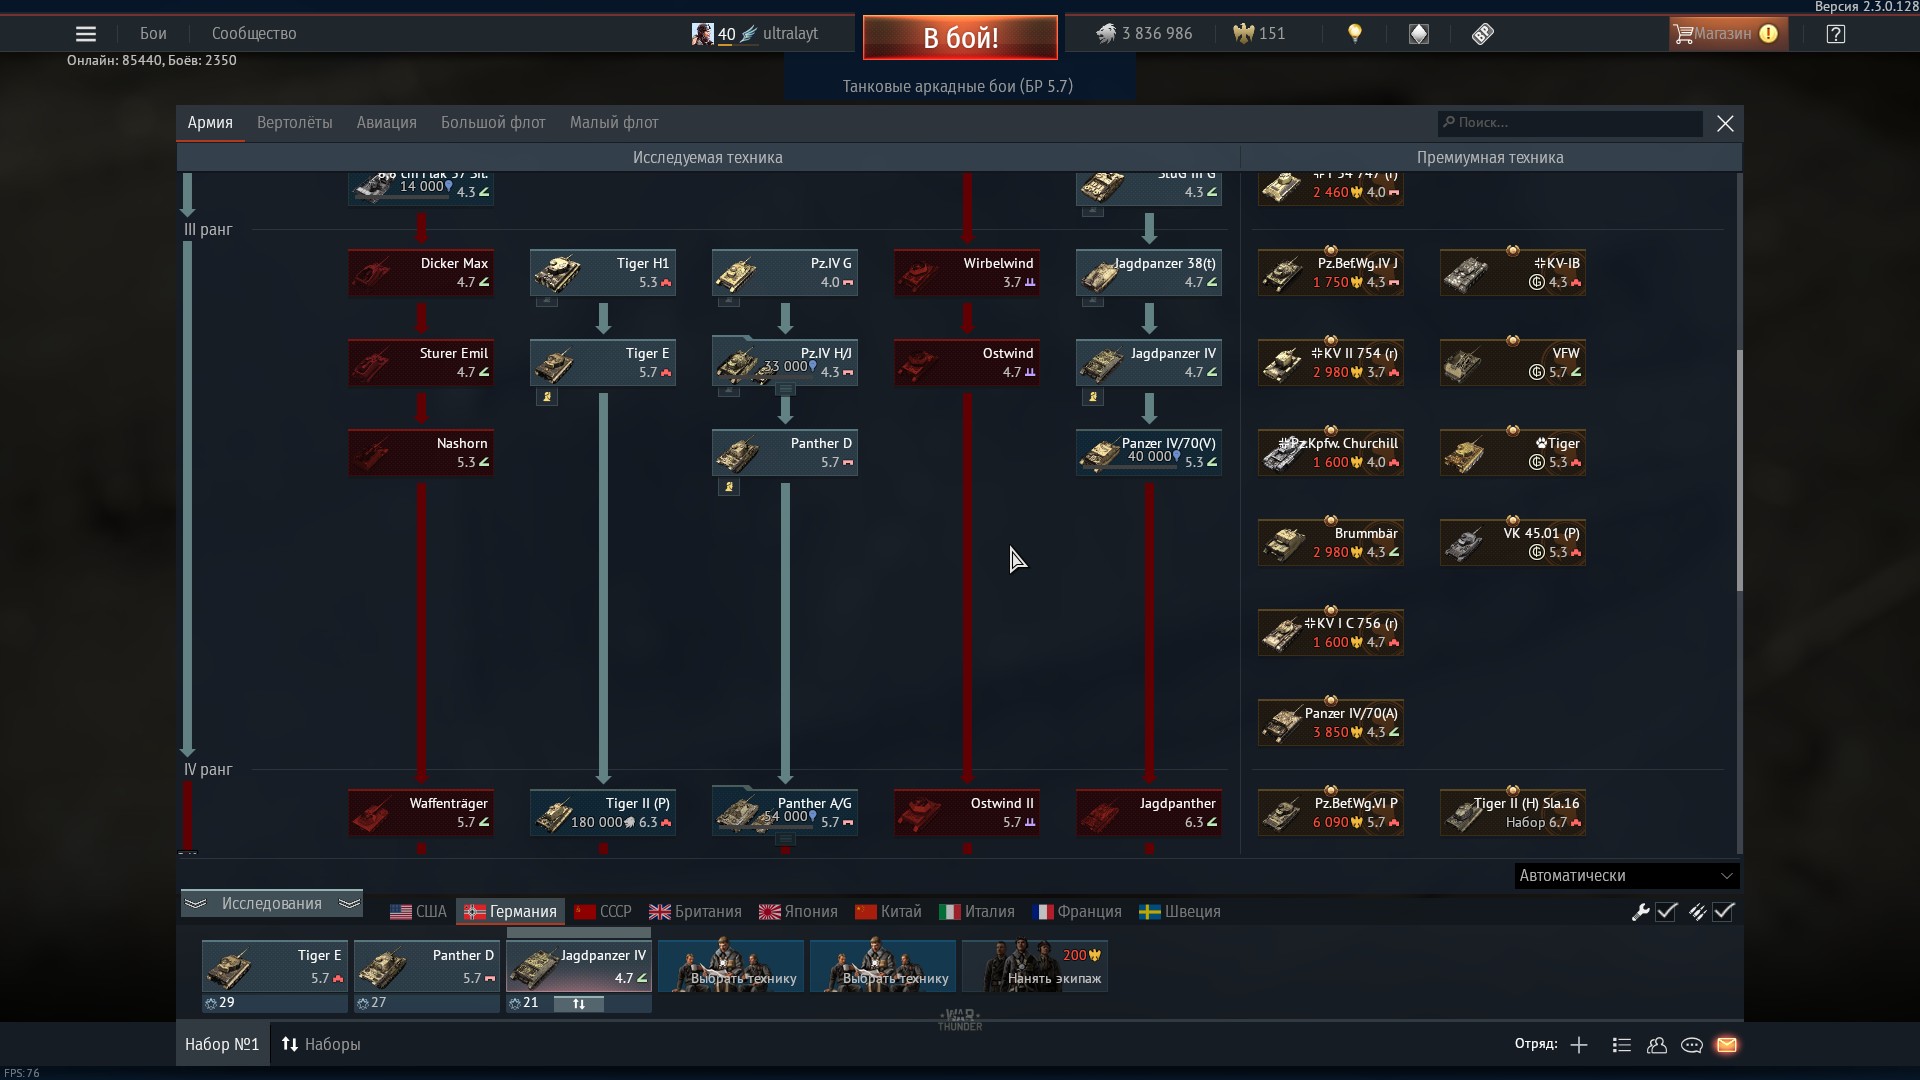The height and width of the screenshot is (1080, 1920).
Task: Close the research tree window
Action: (1725, 123)
